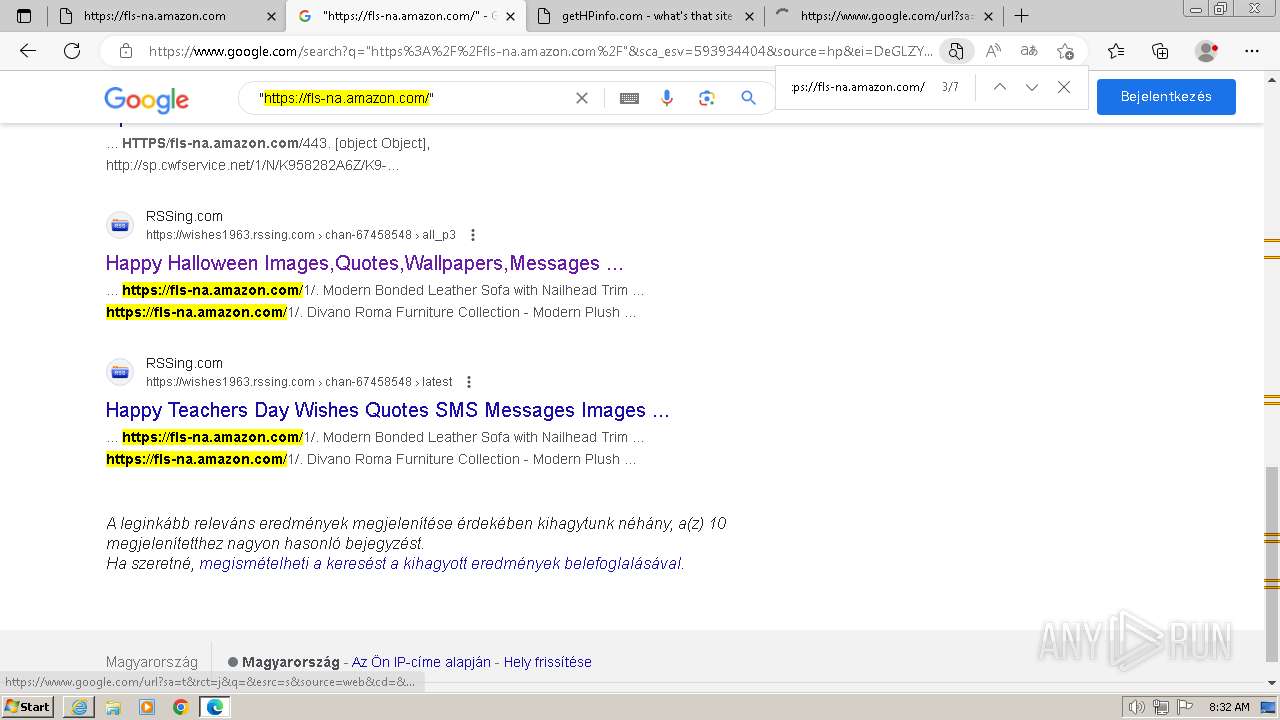The height and width of the screenshot is (720, 1280).
Task: Open the Windows Start menu
Action: (x=27, y=707)
